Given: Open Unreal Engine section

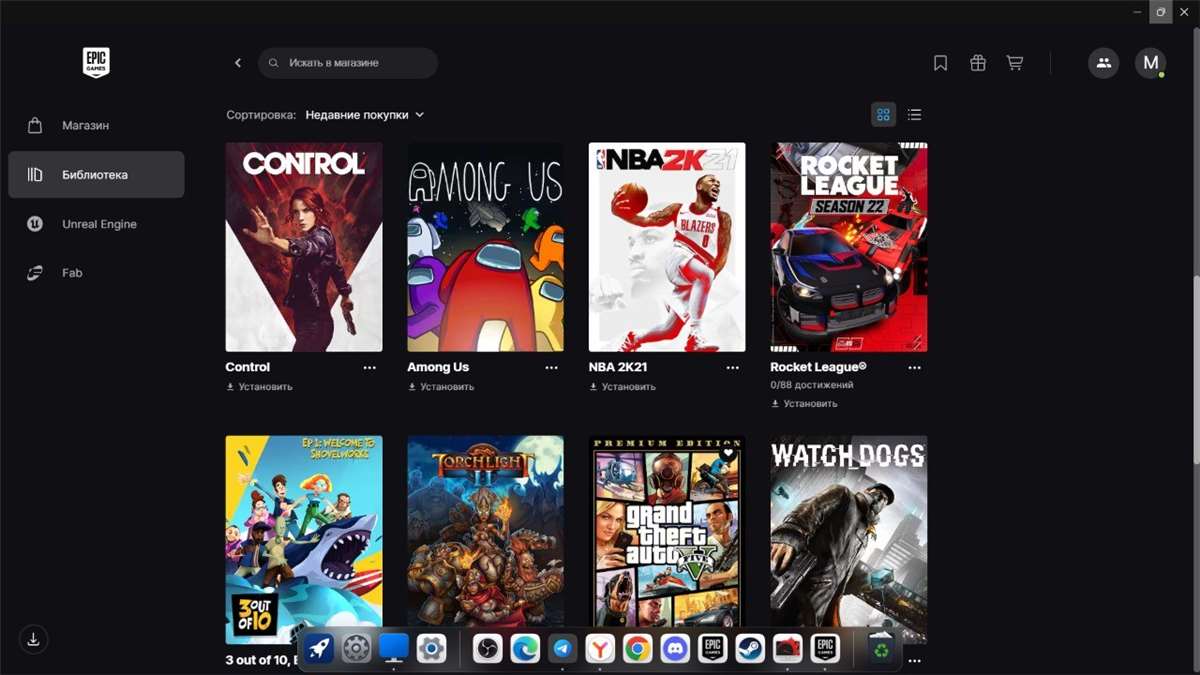Looking at the screenshot, I should point(96,224).
